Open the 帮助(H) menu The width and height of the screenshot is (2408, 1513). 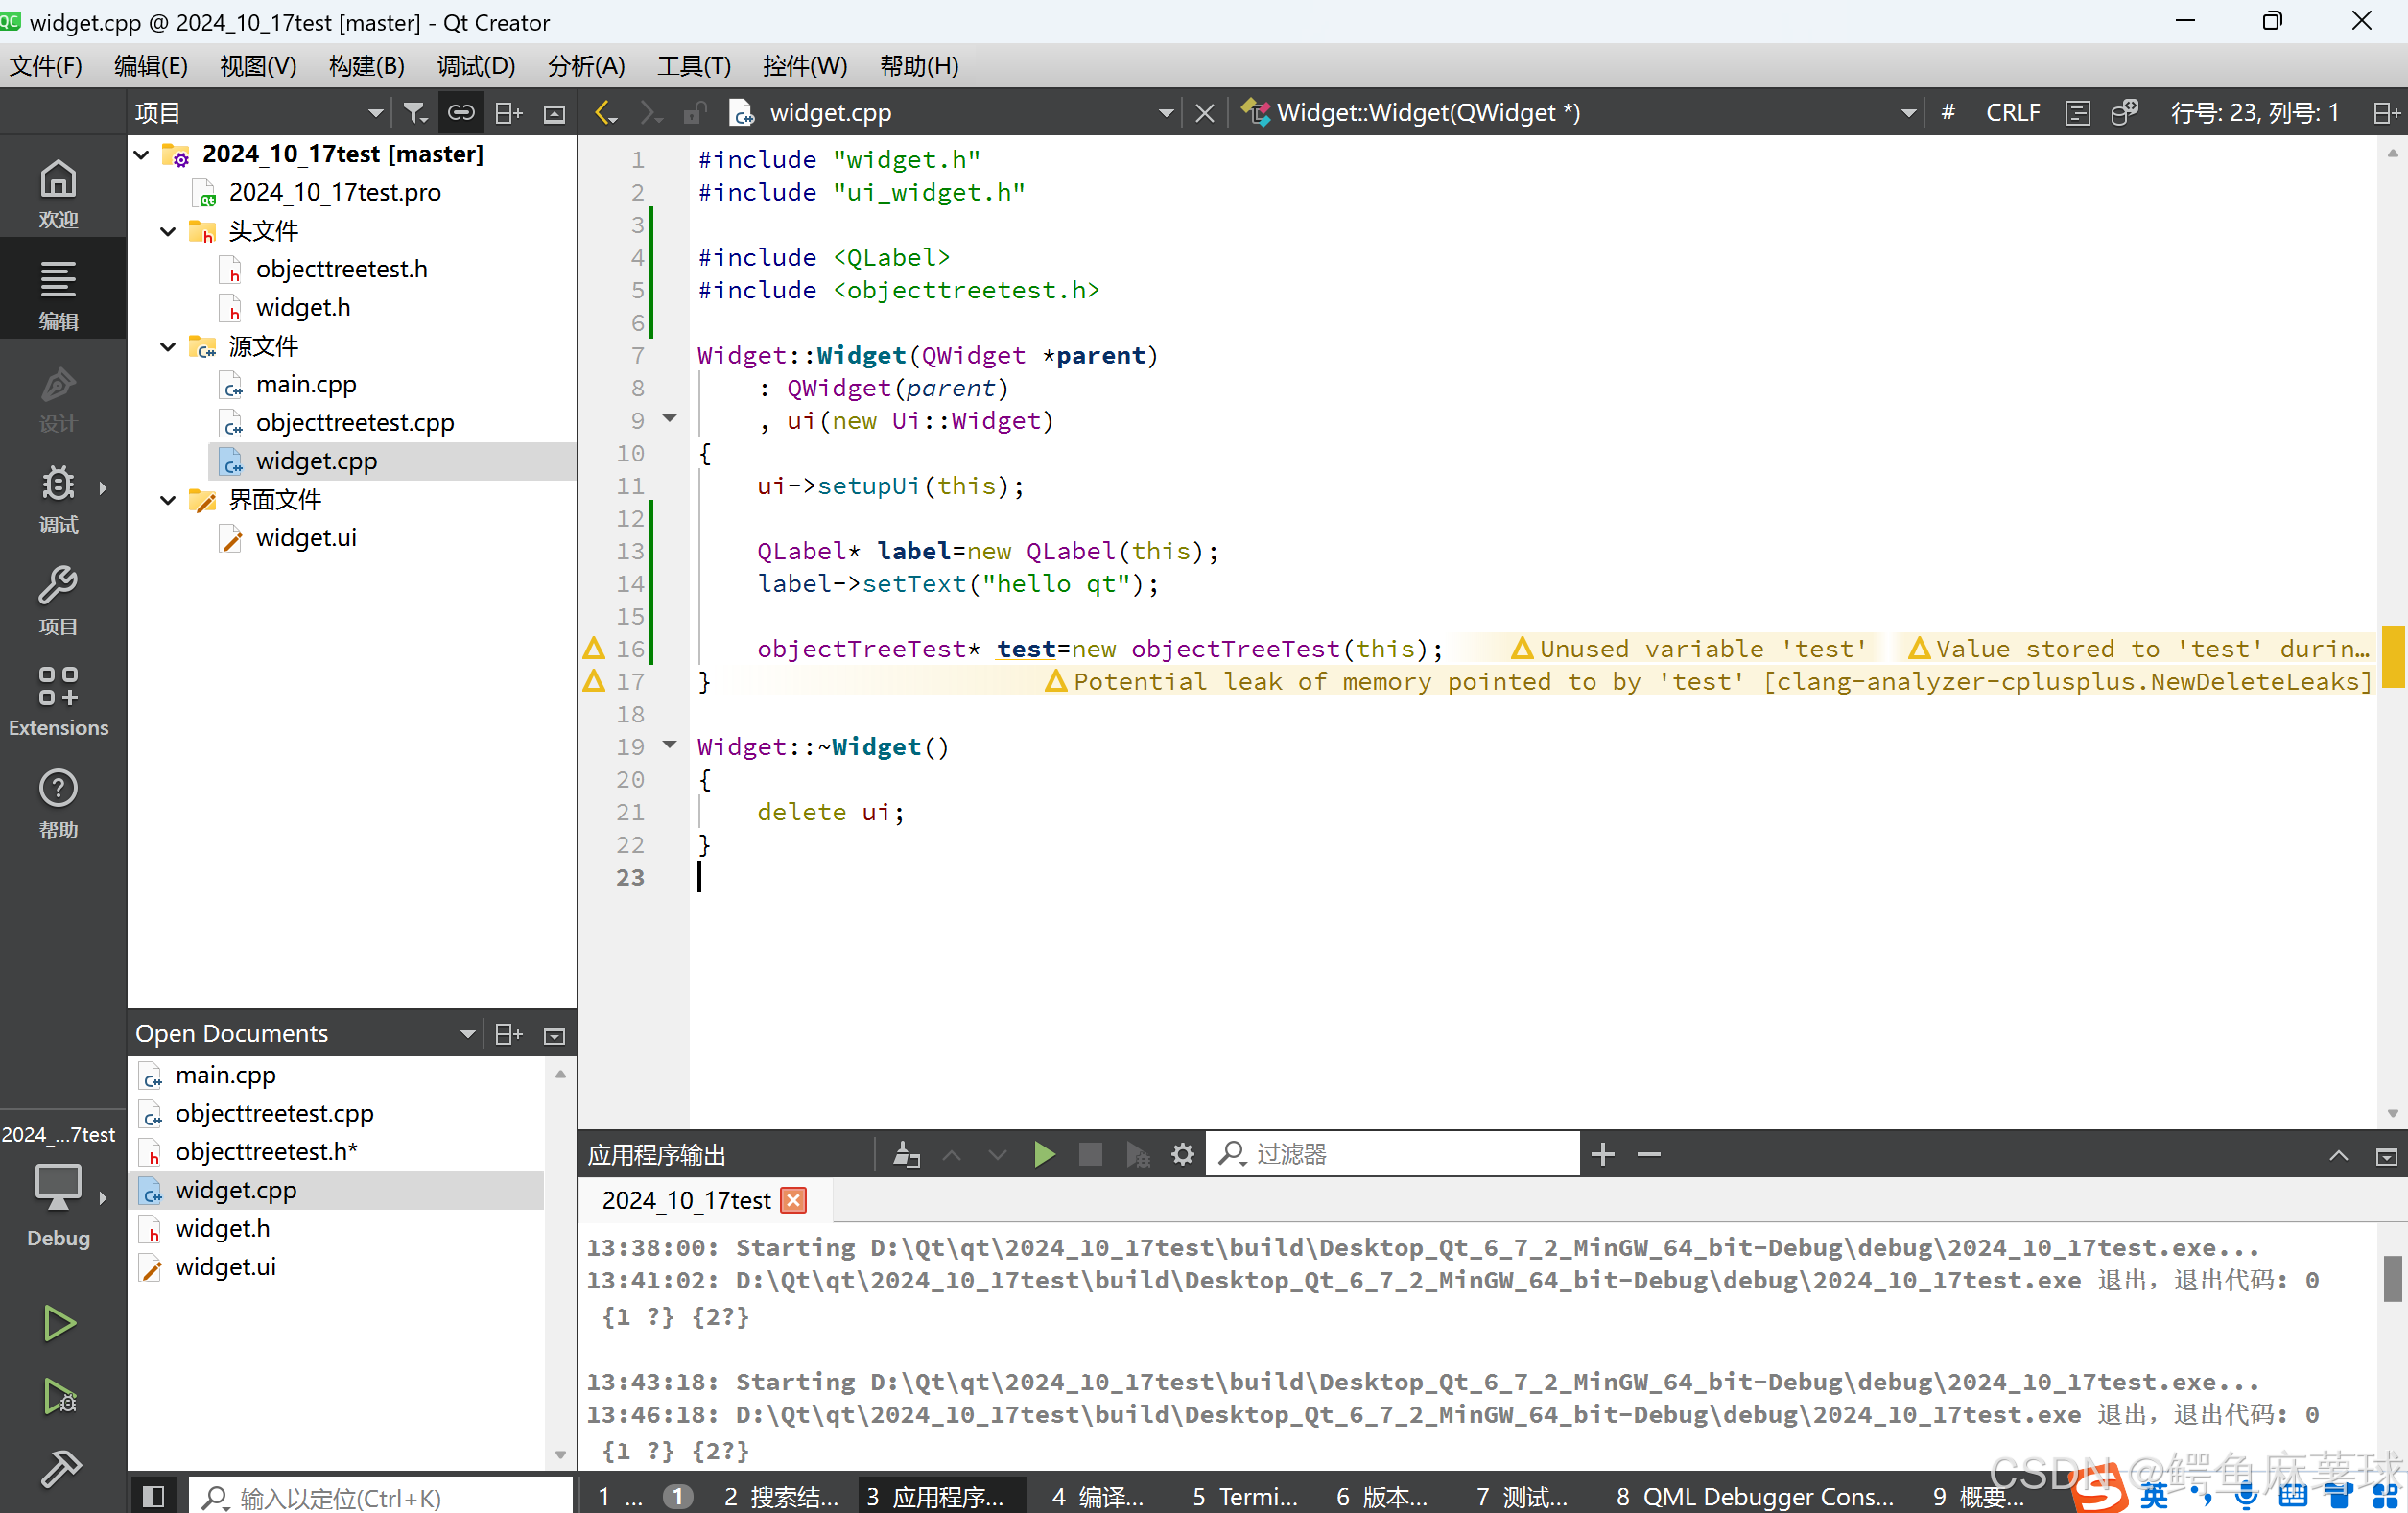(x=919, y=66)
